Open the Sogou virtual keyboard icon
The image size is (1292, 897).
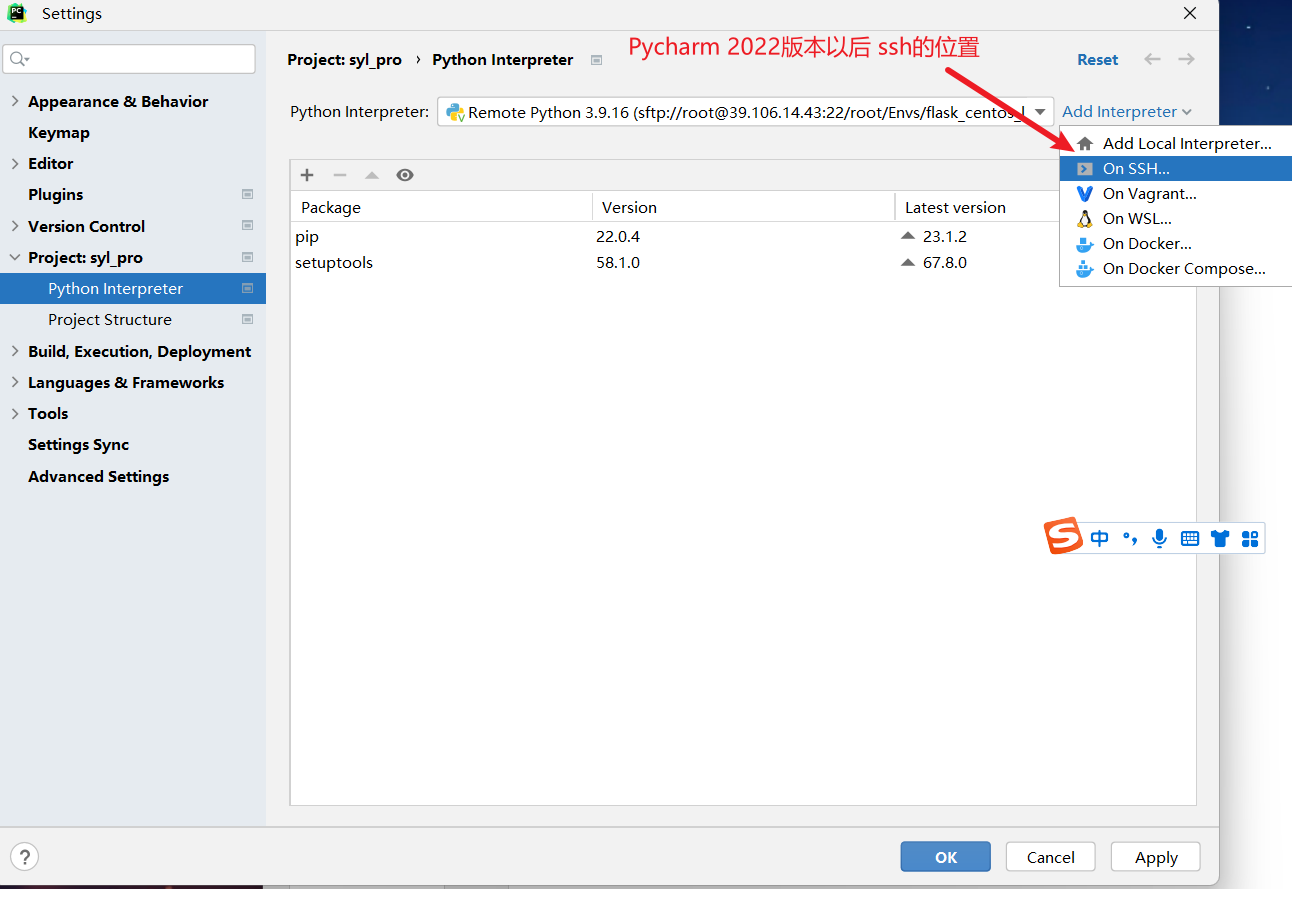pos(1189,537)
